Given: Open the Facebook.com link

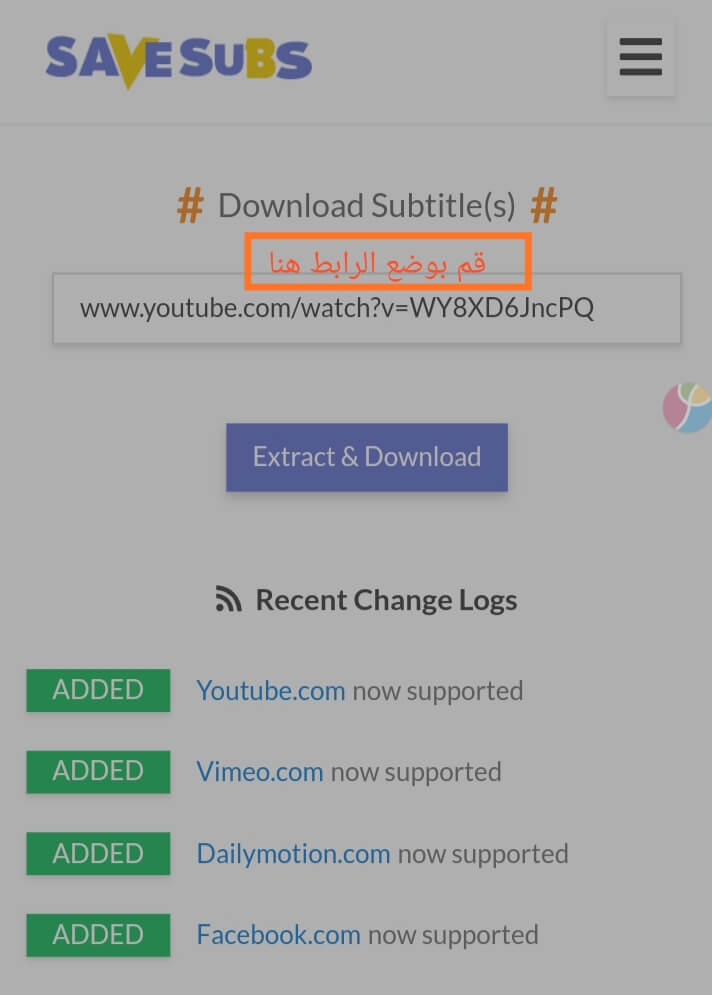Looking at the screenshot, I should point(279,935).
